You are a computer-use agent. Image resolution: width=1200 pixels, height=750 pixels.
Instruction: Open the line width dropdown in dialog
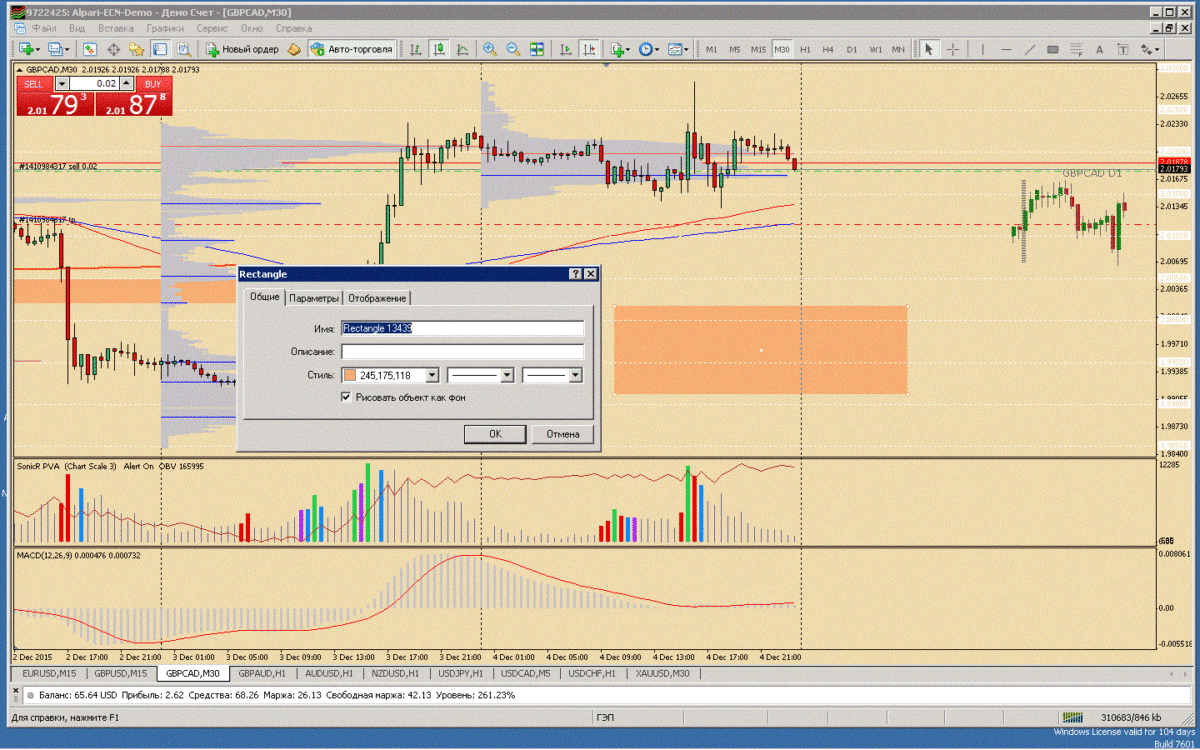coord(574,375)
